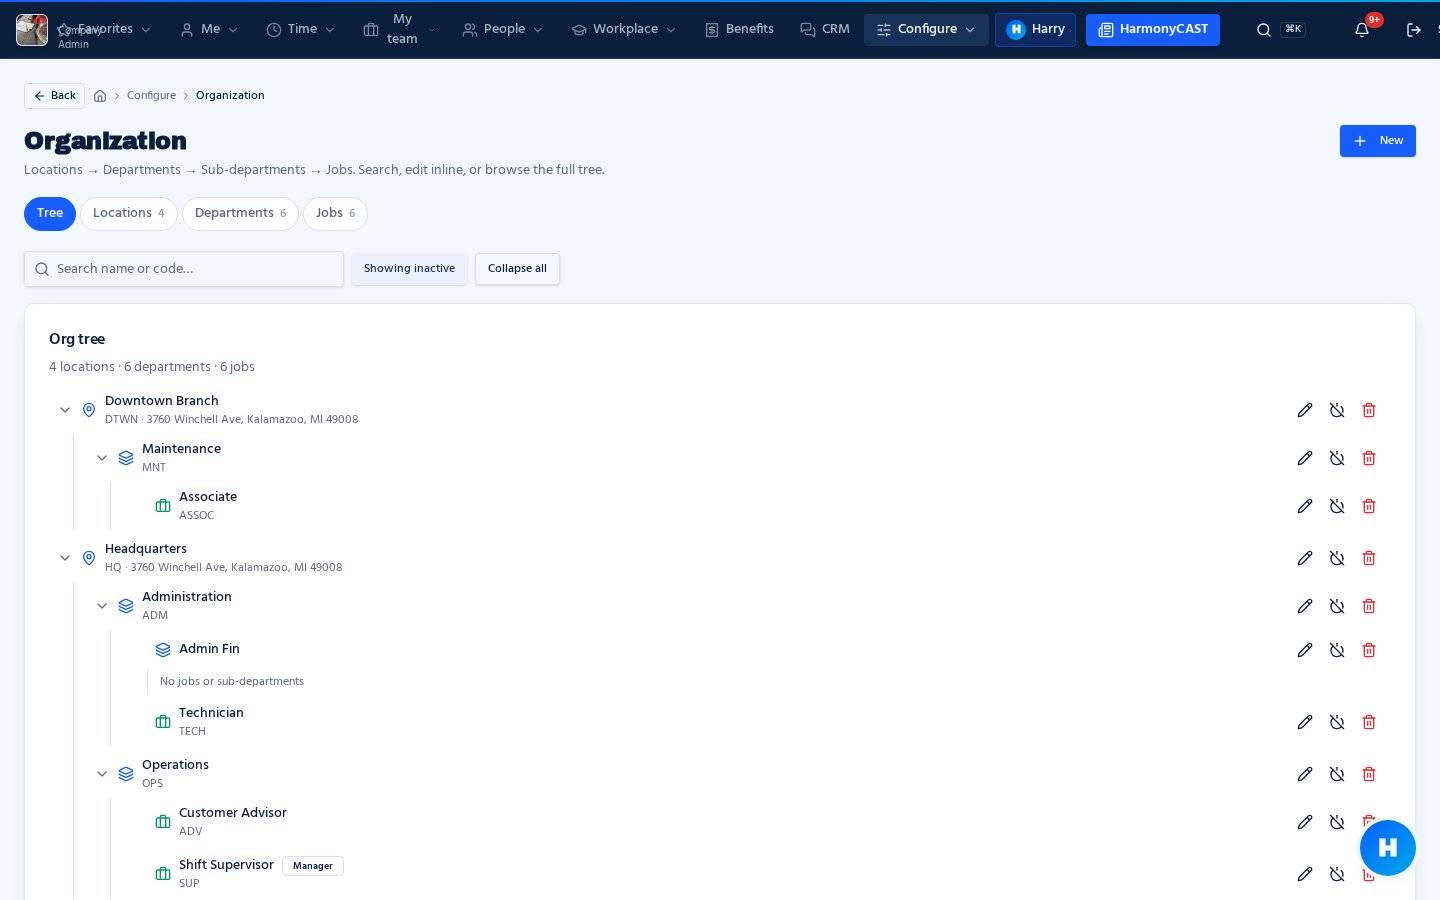Deactivate the Maintenance department
Image resolution: width=1440 pixels, height=900 pixels.
click(x=1337, y=458)
